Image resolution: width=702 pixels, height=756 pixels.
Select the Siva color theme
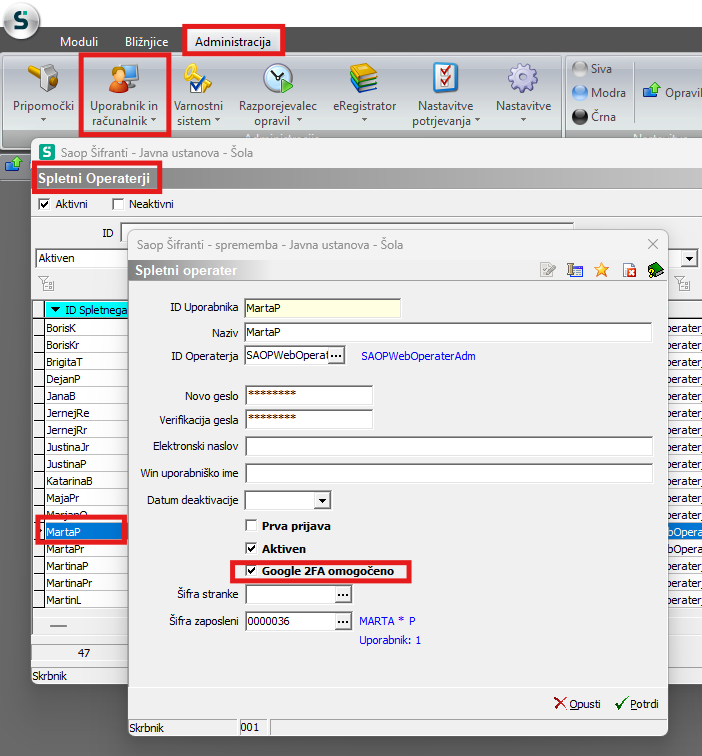[593, 69]
